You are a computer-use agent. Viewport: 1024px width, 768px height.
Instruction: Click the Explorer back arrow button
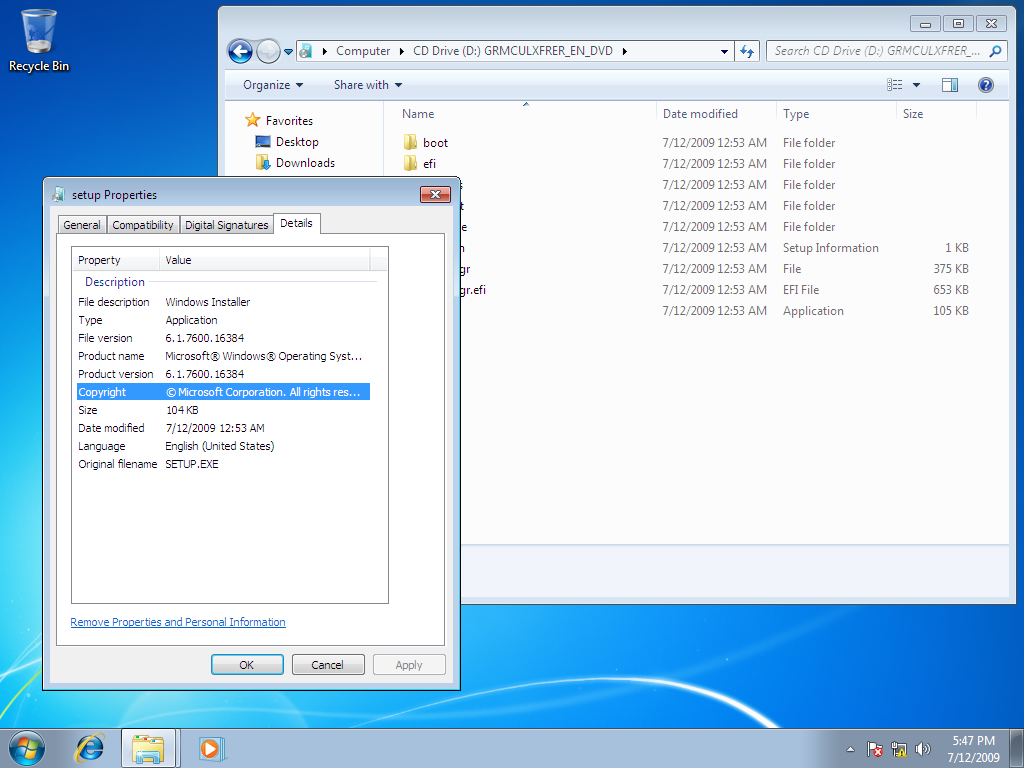pyautogui.click(x=240, y=51)
